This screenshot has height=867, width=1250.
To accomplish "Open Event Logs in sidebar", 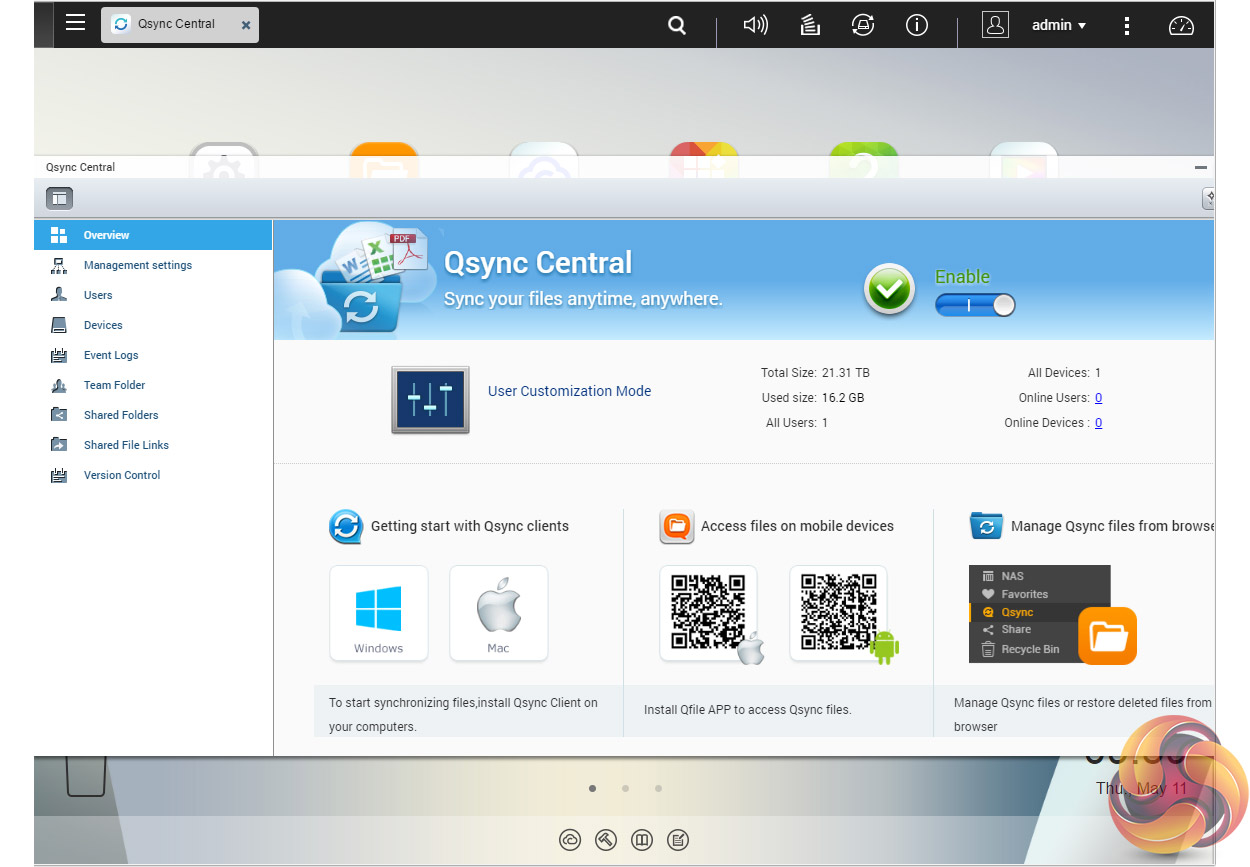I will click(153, 355).
